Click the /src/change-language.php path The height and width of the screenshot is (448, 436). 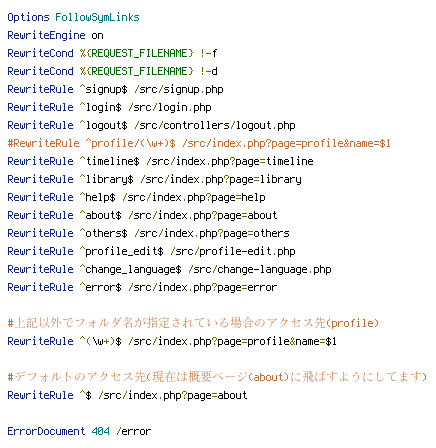(x=260, y=269)
